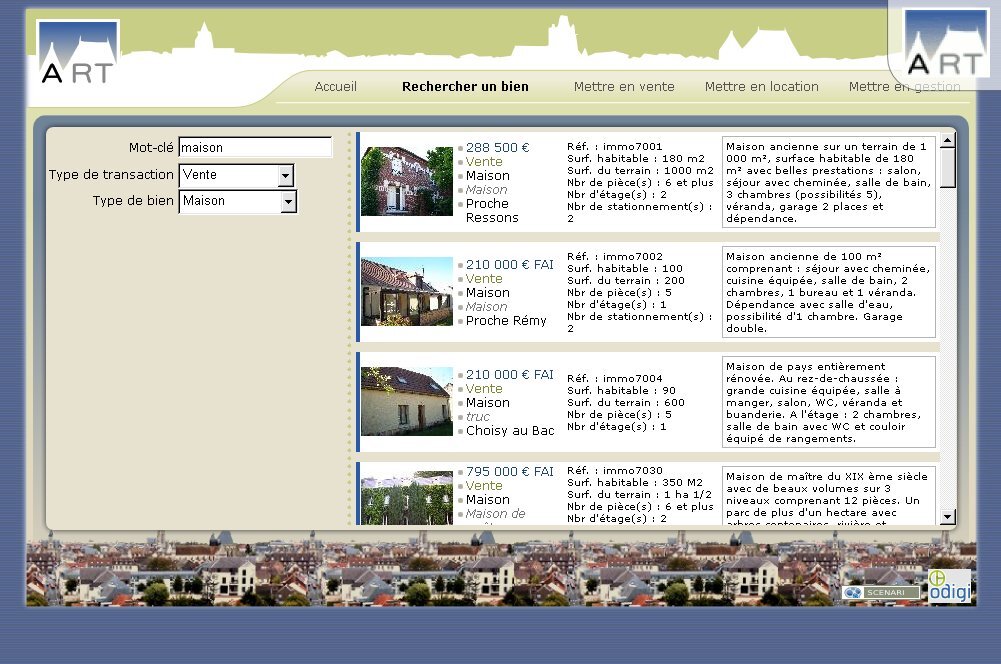The width and height of the screenshot is (1001, 664).
Task: Open the odigi logo link
Action: (949, 586)
